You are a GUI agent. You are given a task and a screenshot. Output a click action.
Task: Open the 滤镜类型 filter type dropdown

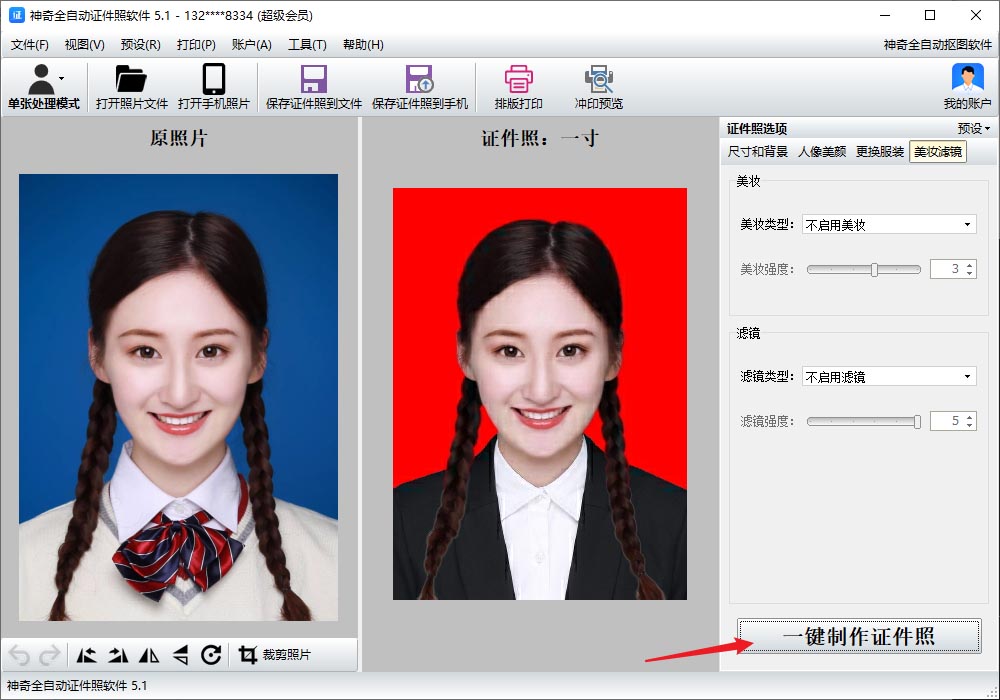[x=888, y=375]
